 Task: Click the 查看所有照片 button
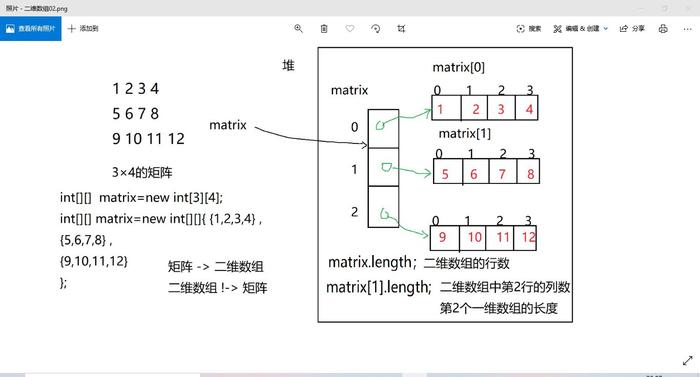pos(30,29)
